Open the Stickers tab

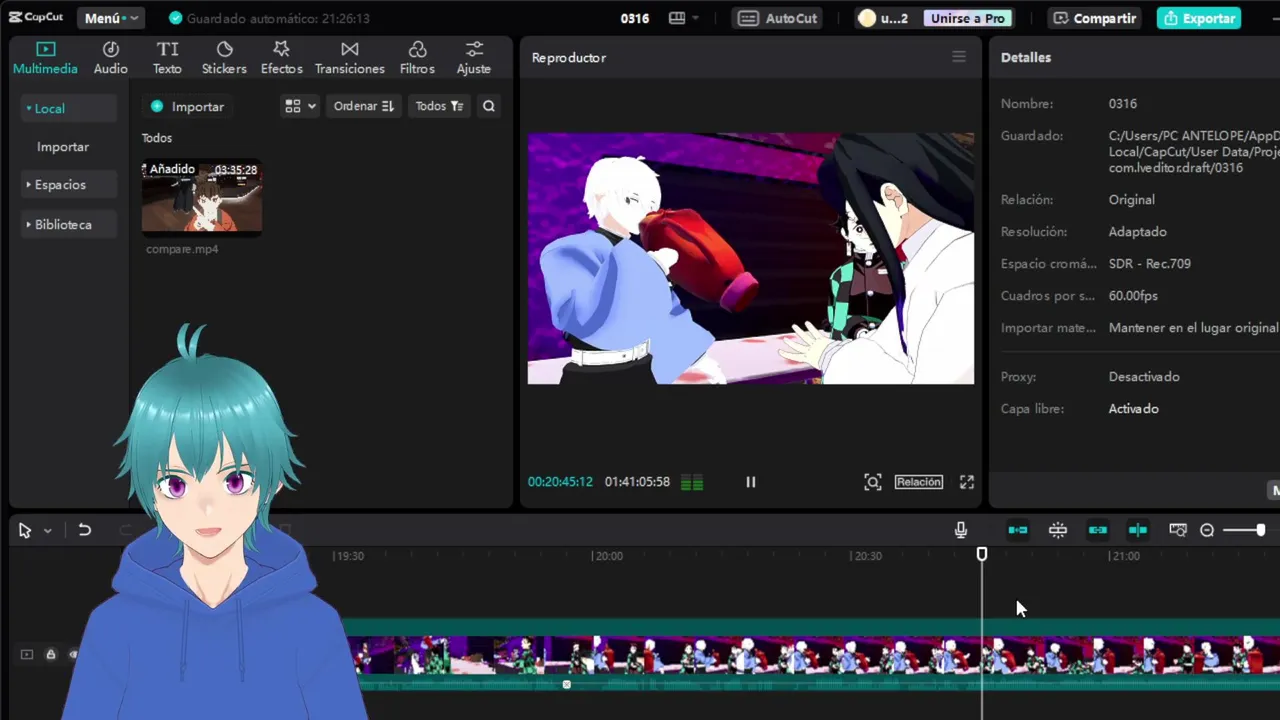[x=224, y=58]
